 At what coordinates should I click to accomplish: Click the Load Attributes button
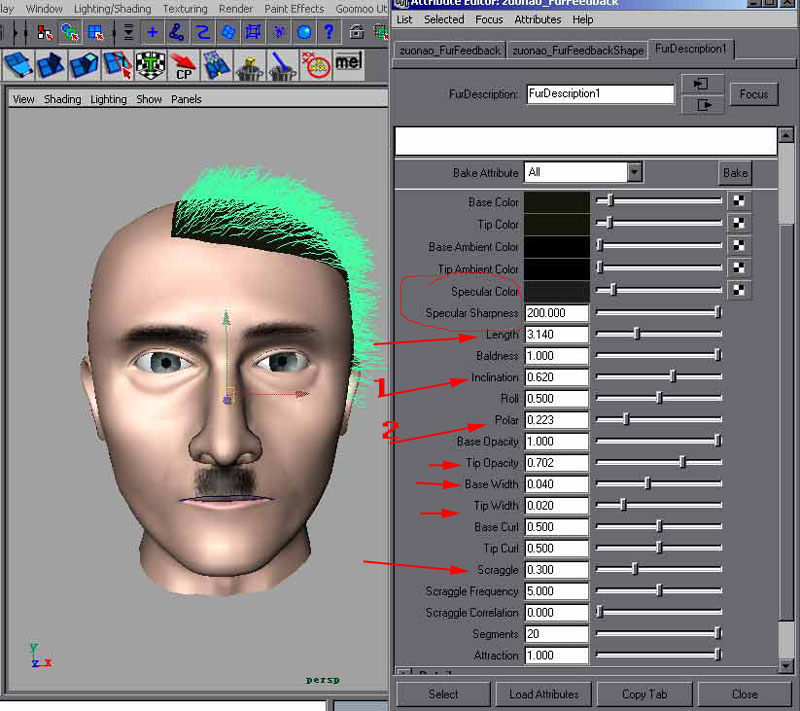click(543, 694)
